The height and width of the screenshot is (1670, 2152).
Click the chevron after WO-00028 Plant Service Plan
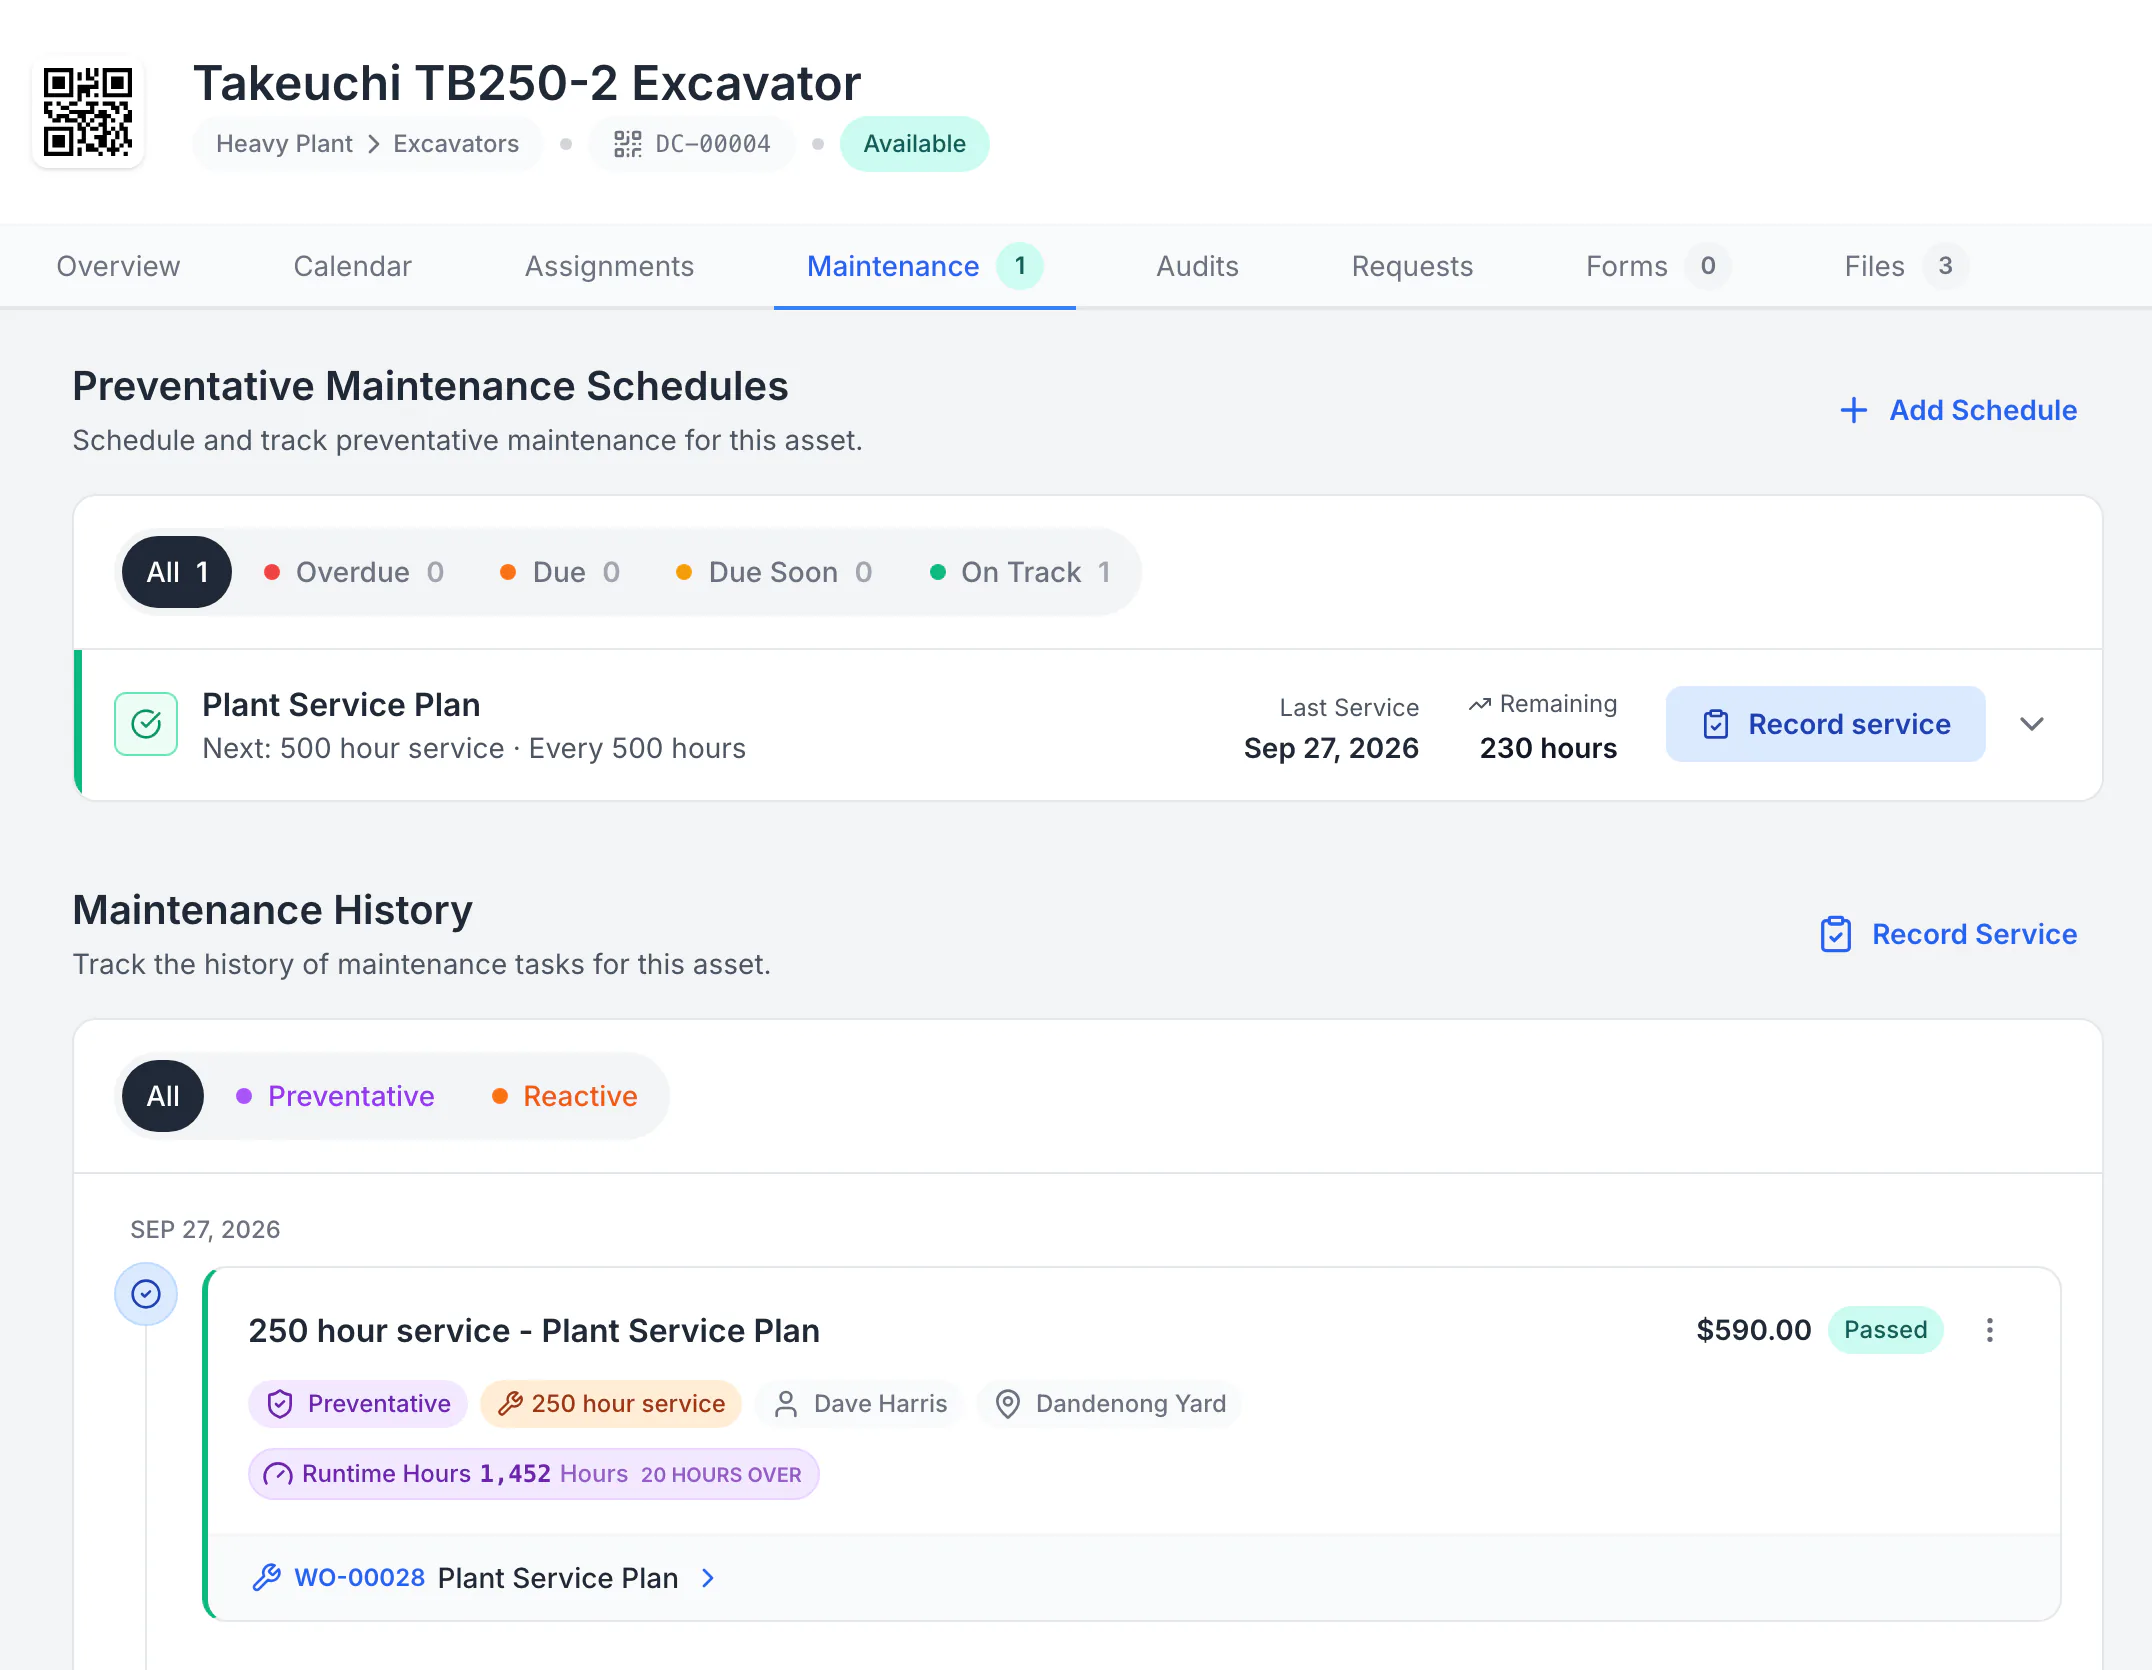(x=708, y=1578)
